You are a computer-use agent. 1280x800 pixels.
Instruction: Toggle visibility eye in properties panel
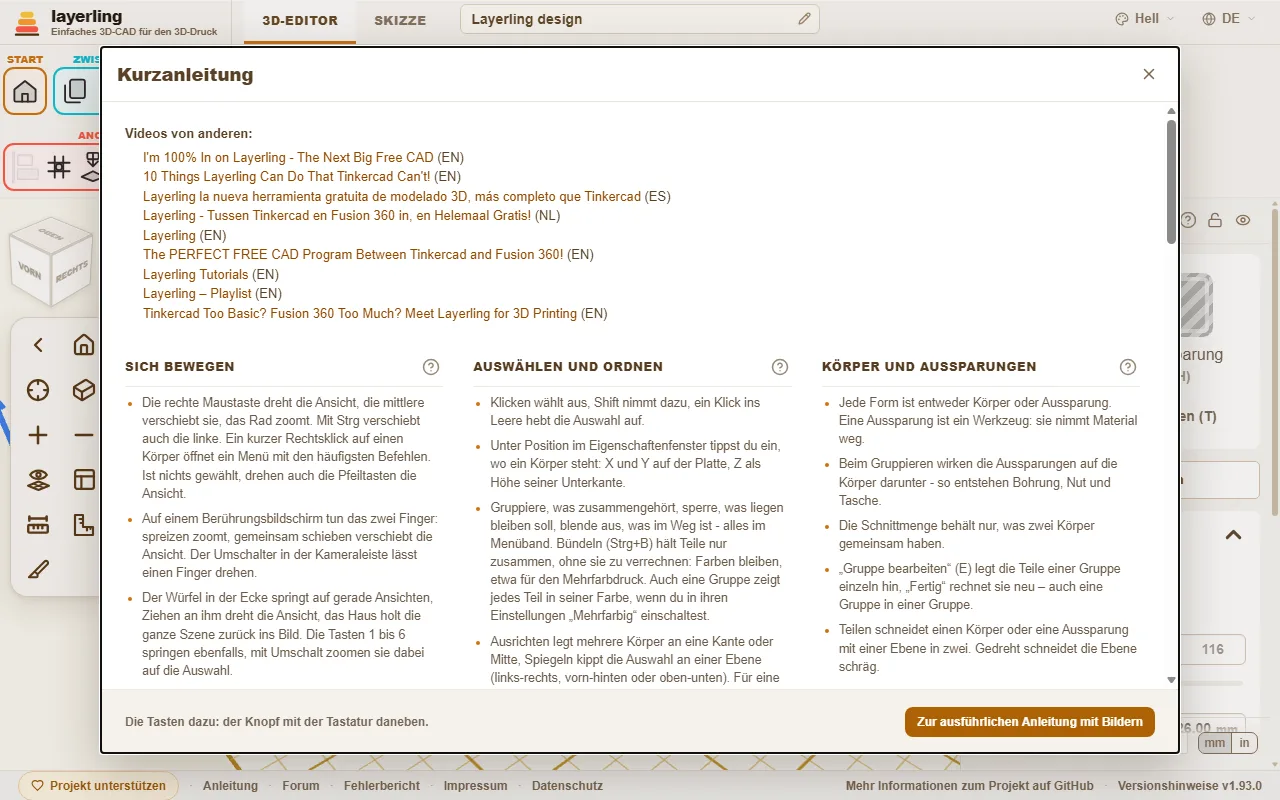(1243, 220)
